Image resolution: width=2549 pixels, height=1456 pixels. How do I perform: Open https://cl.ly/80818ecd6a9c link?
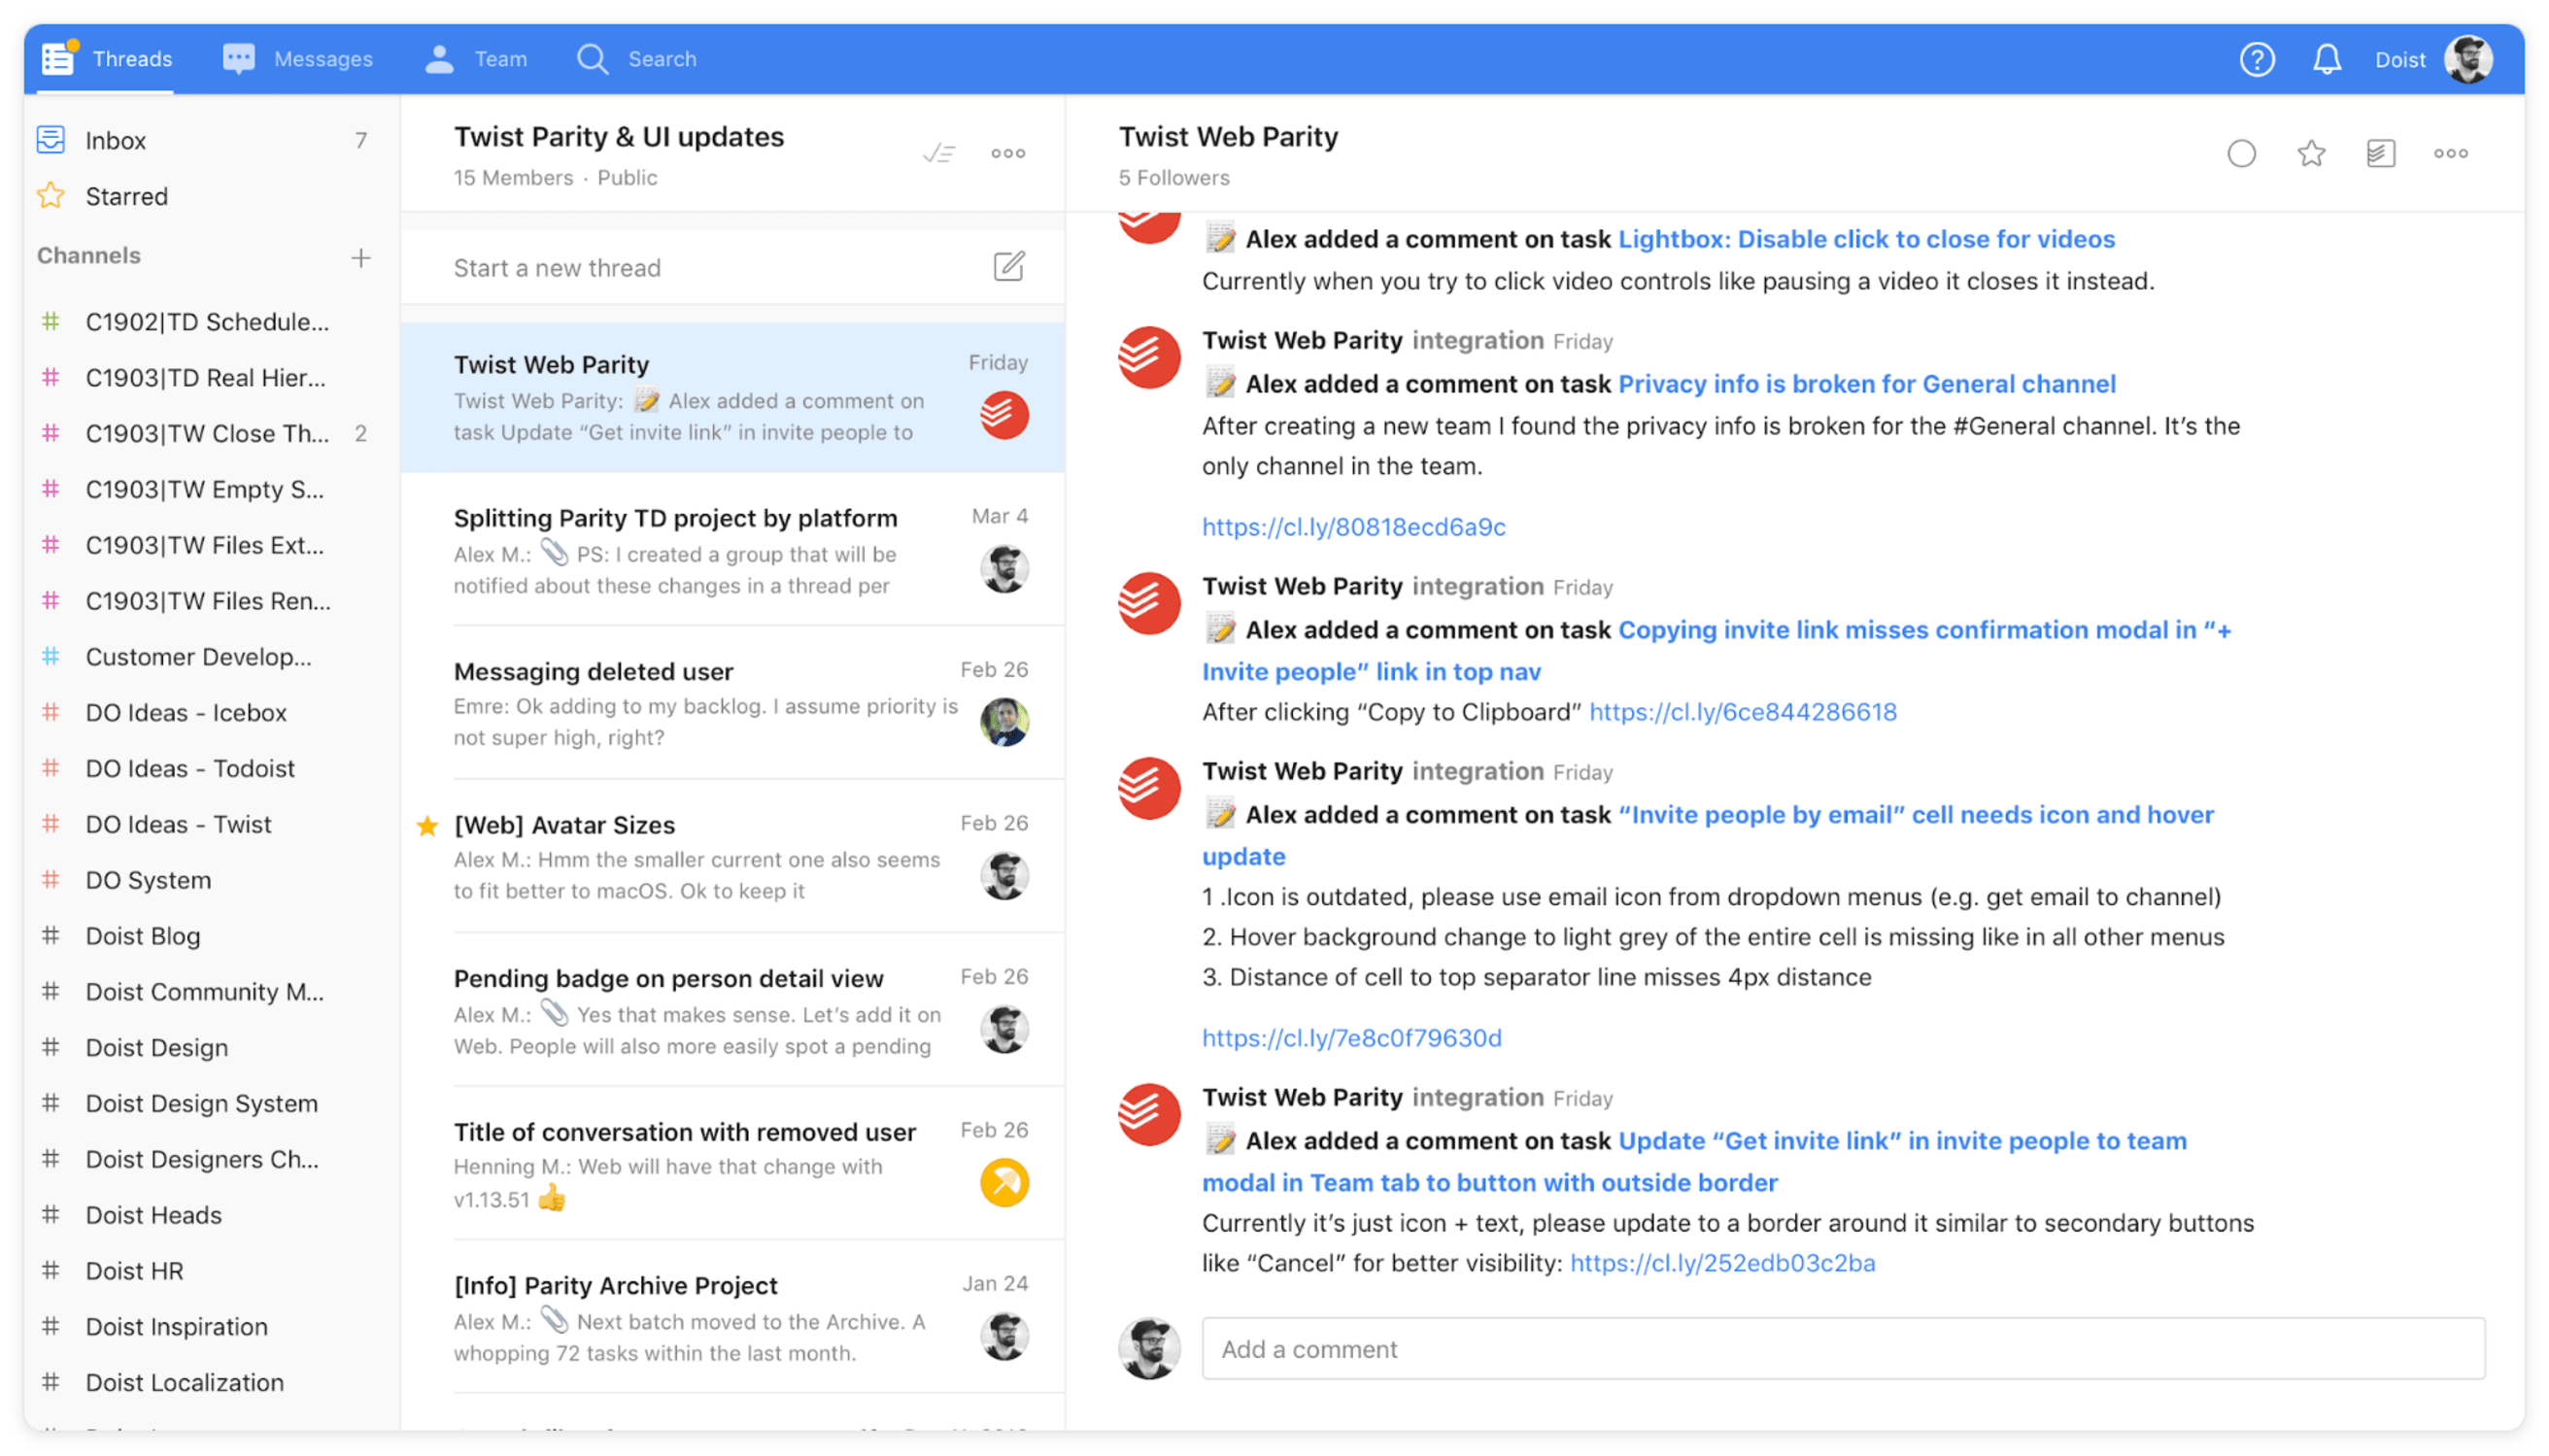click(1353, 527)
